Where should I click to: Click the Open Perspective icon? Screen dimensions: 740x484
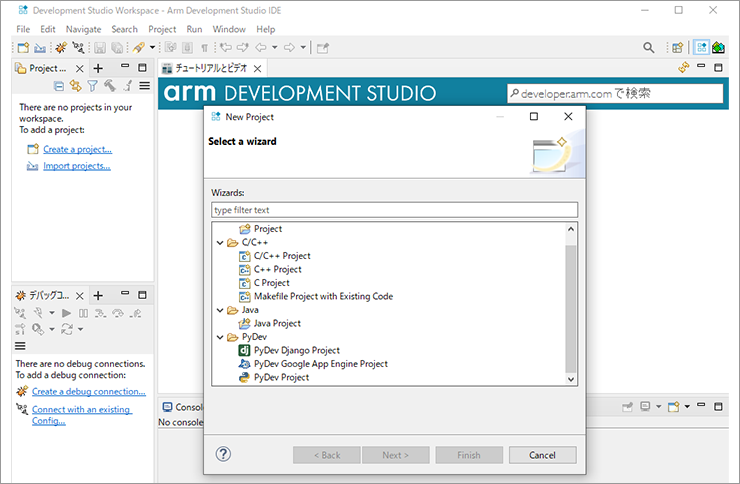(678, 48)
